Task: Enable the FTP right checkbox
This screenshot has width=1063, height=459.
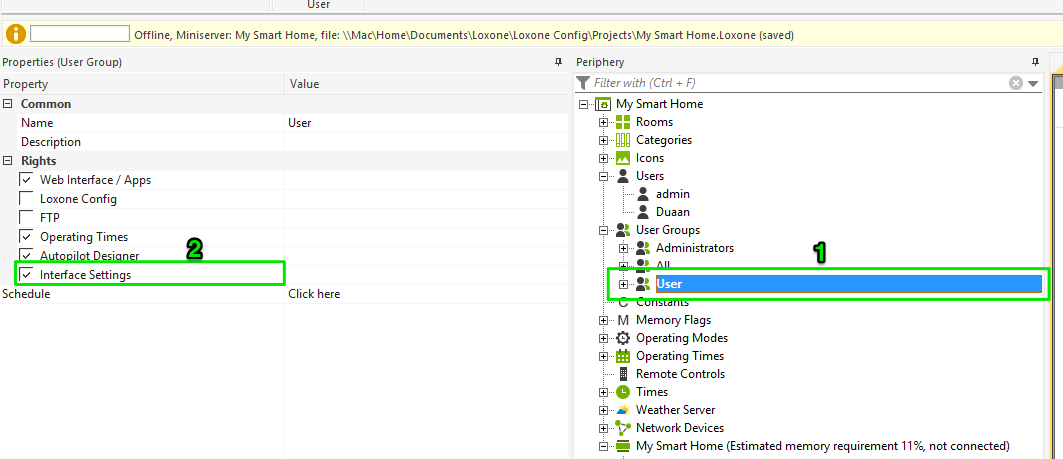Action: coord(27,217)
